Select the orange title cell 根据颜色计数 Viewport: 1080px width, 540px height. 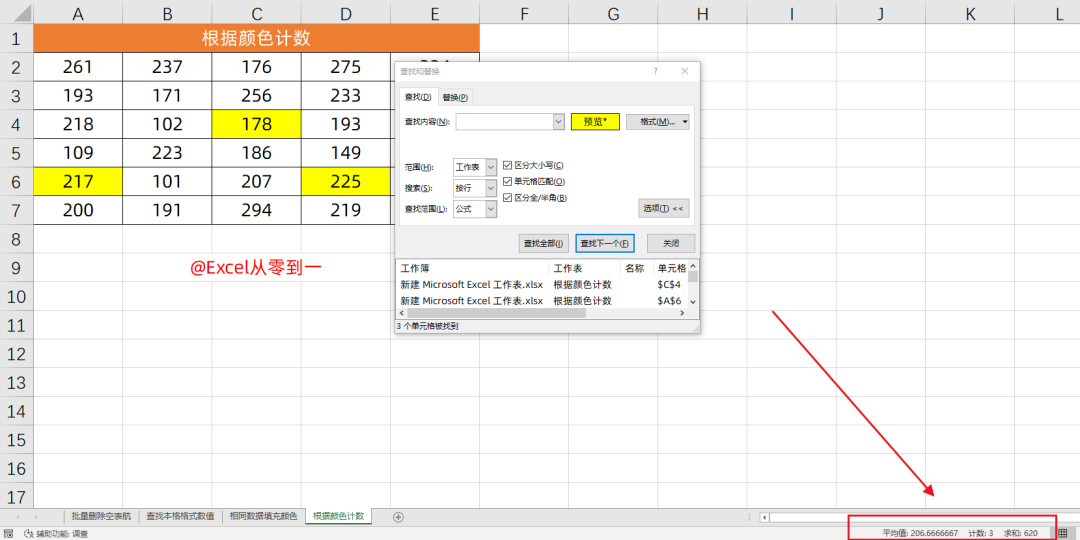pos(256,39)
